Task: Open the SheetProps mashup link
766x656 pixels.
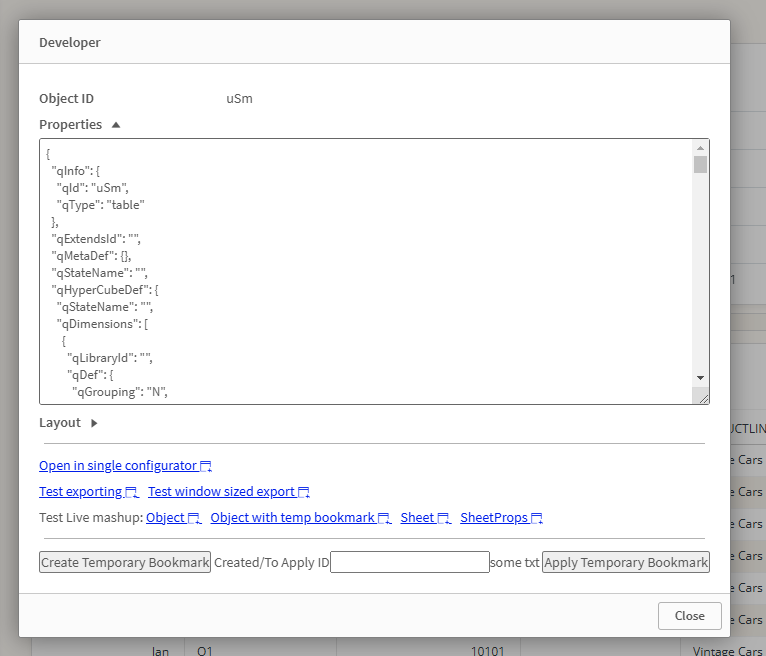Action: [501, 517]
